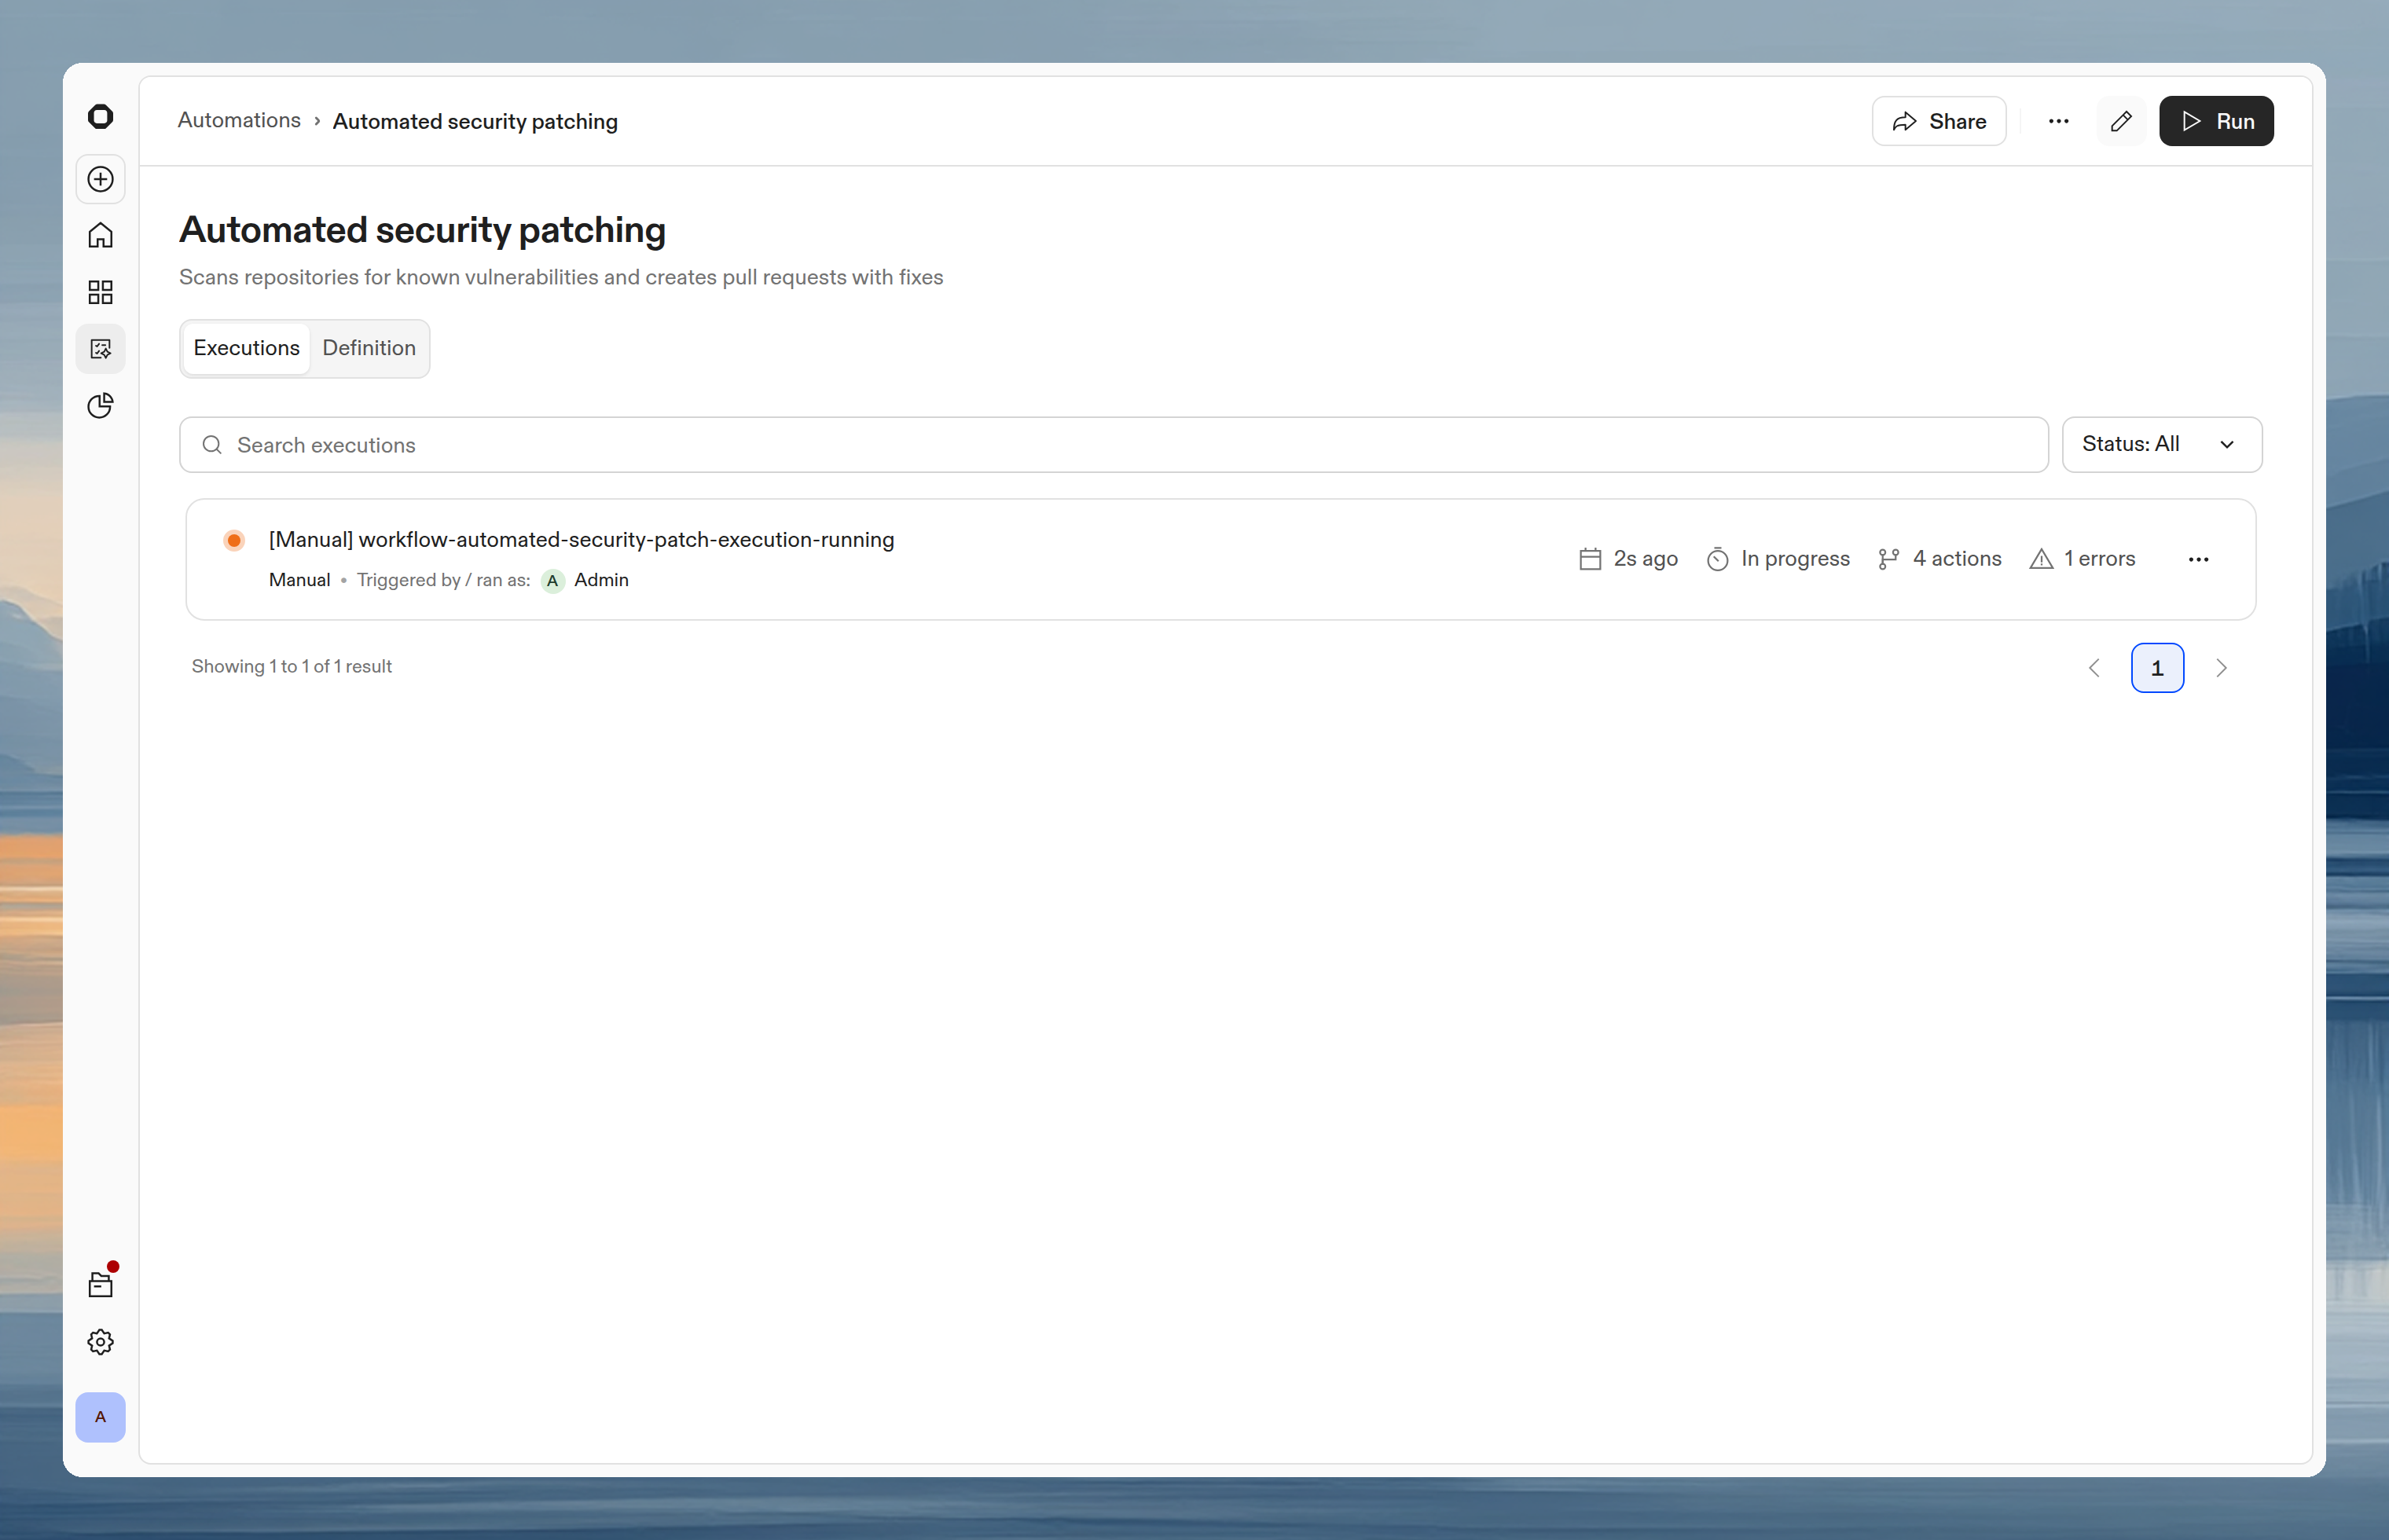Run the Automated security patching workflow
This screenshot has width=2389, height=1540.
coord(2215,120)
